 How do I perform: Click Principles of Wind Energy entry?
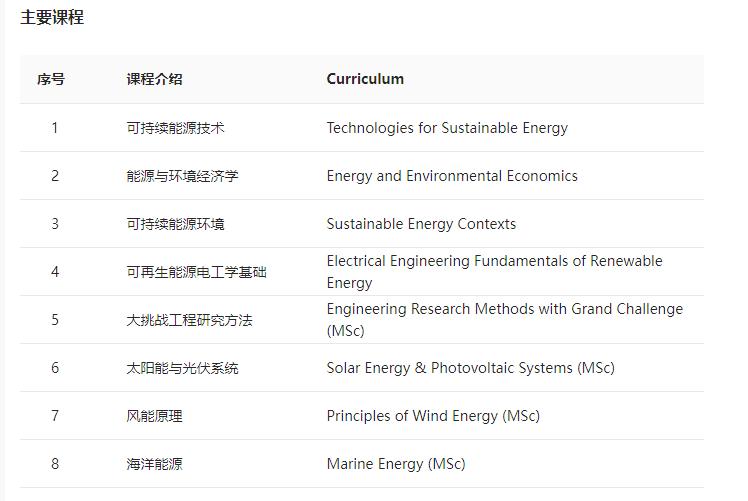pyautogui.click(x=433, y=416)
